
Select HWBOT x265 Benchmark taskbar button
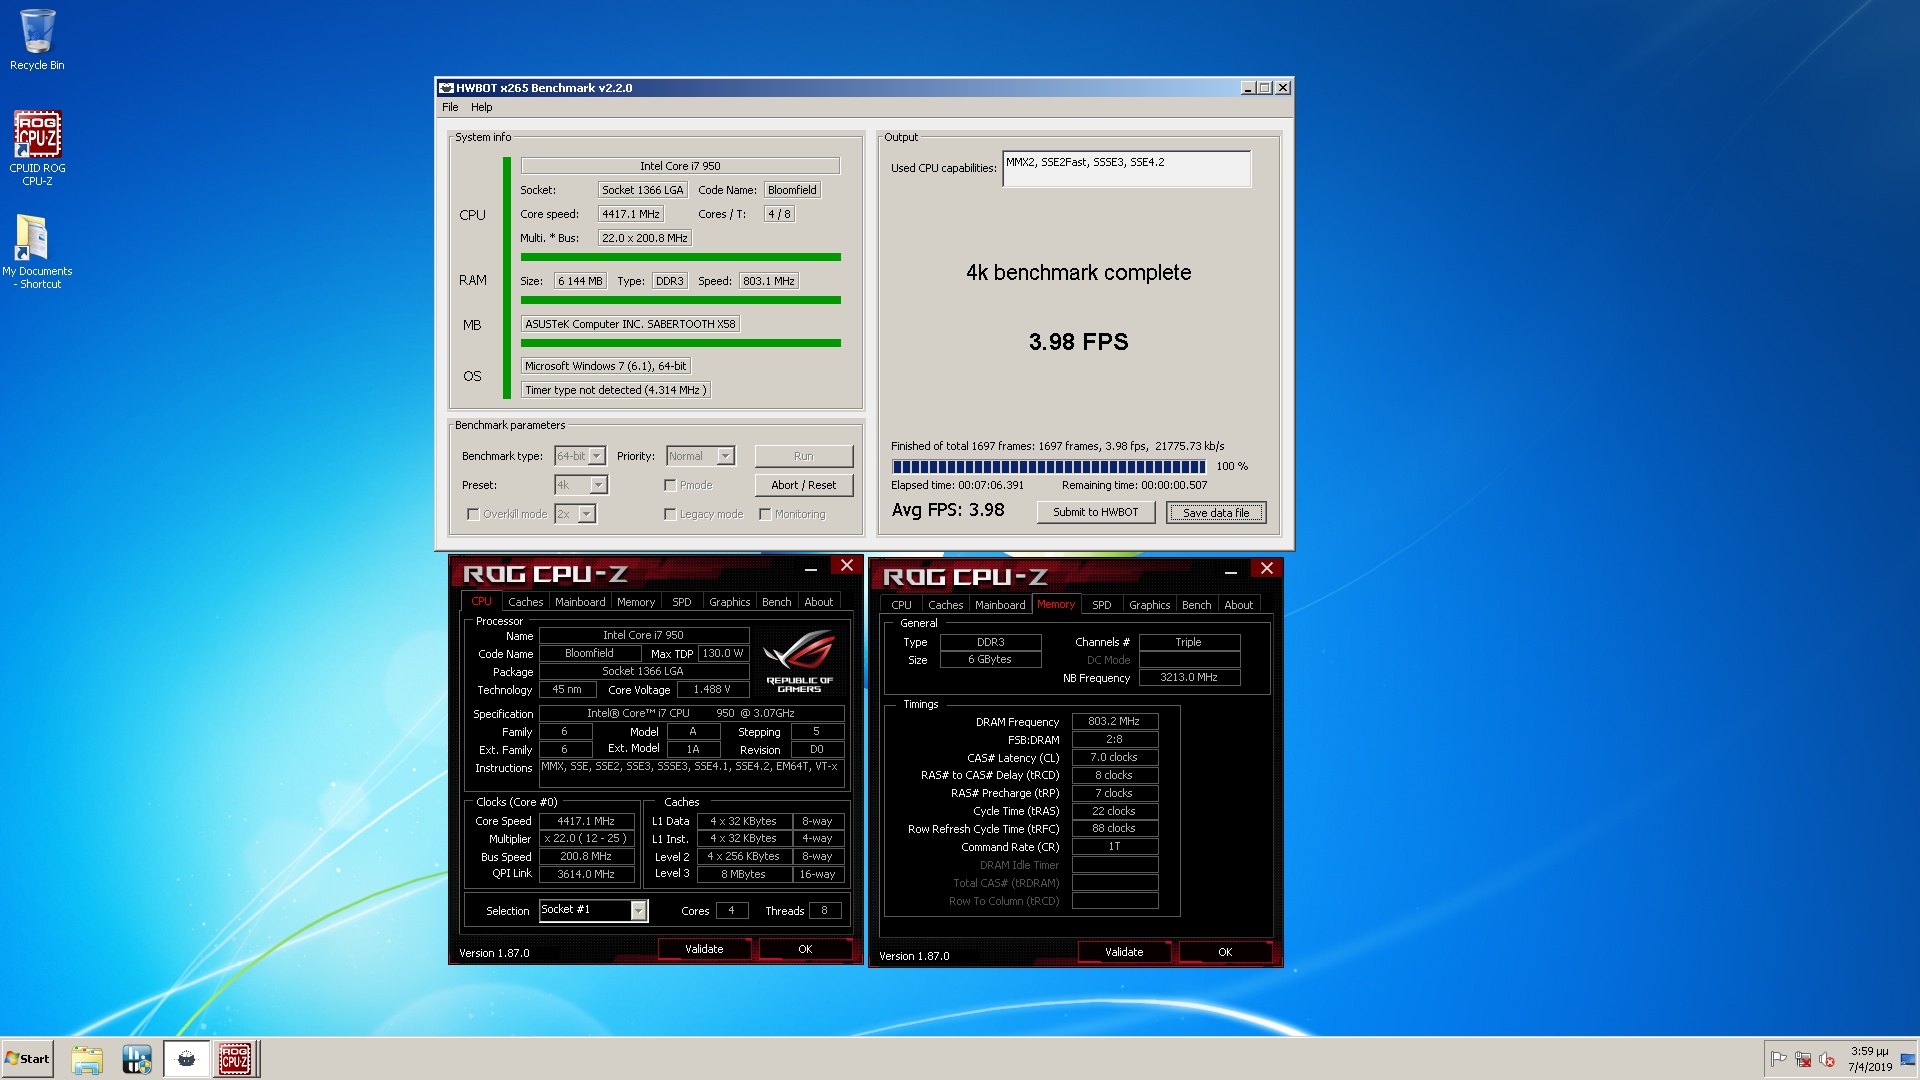coord(186,1059)
